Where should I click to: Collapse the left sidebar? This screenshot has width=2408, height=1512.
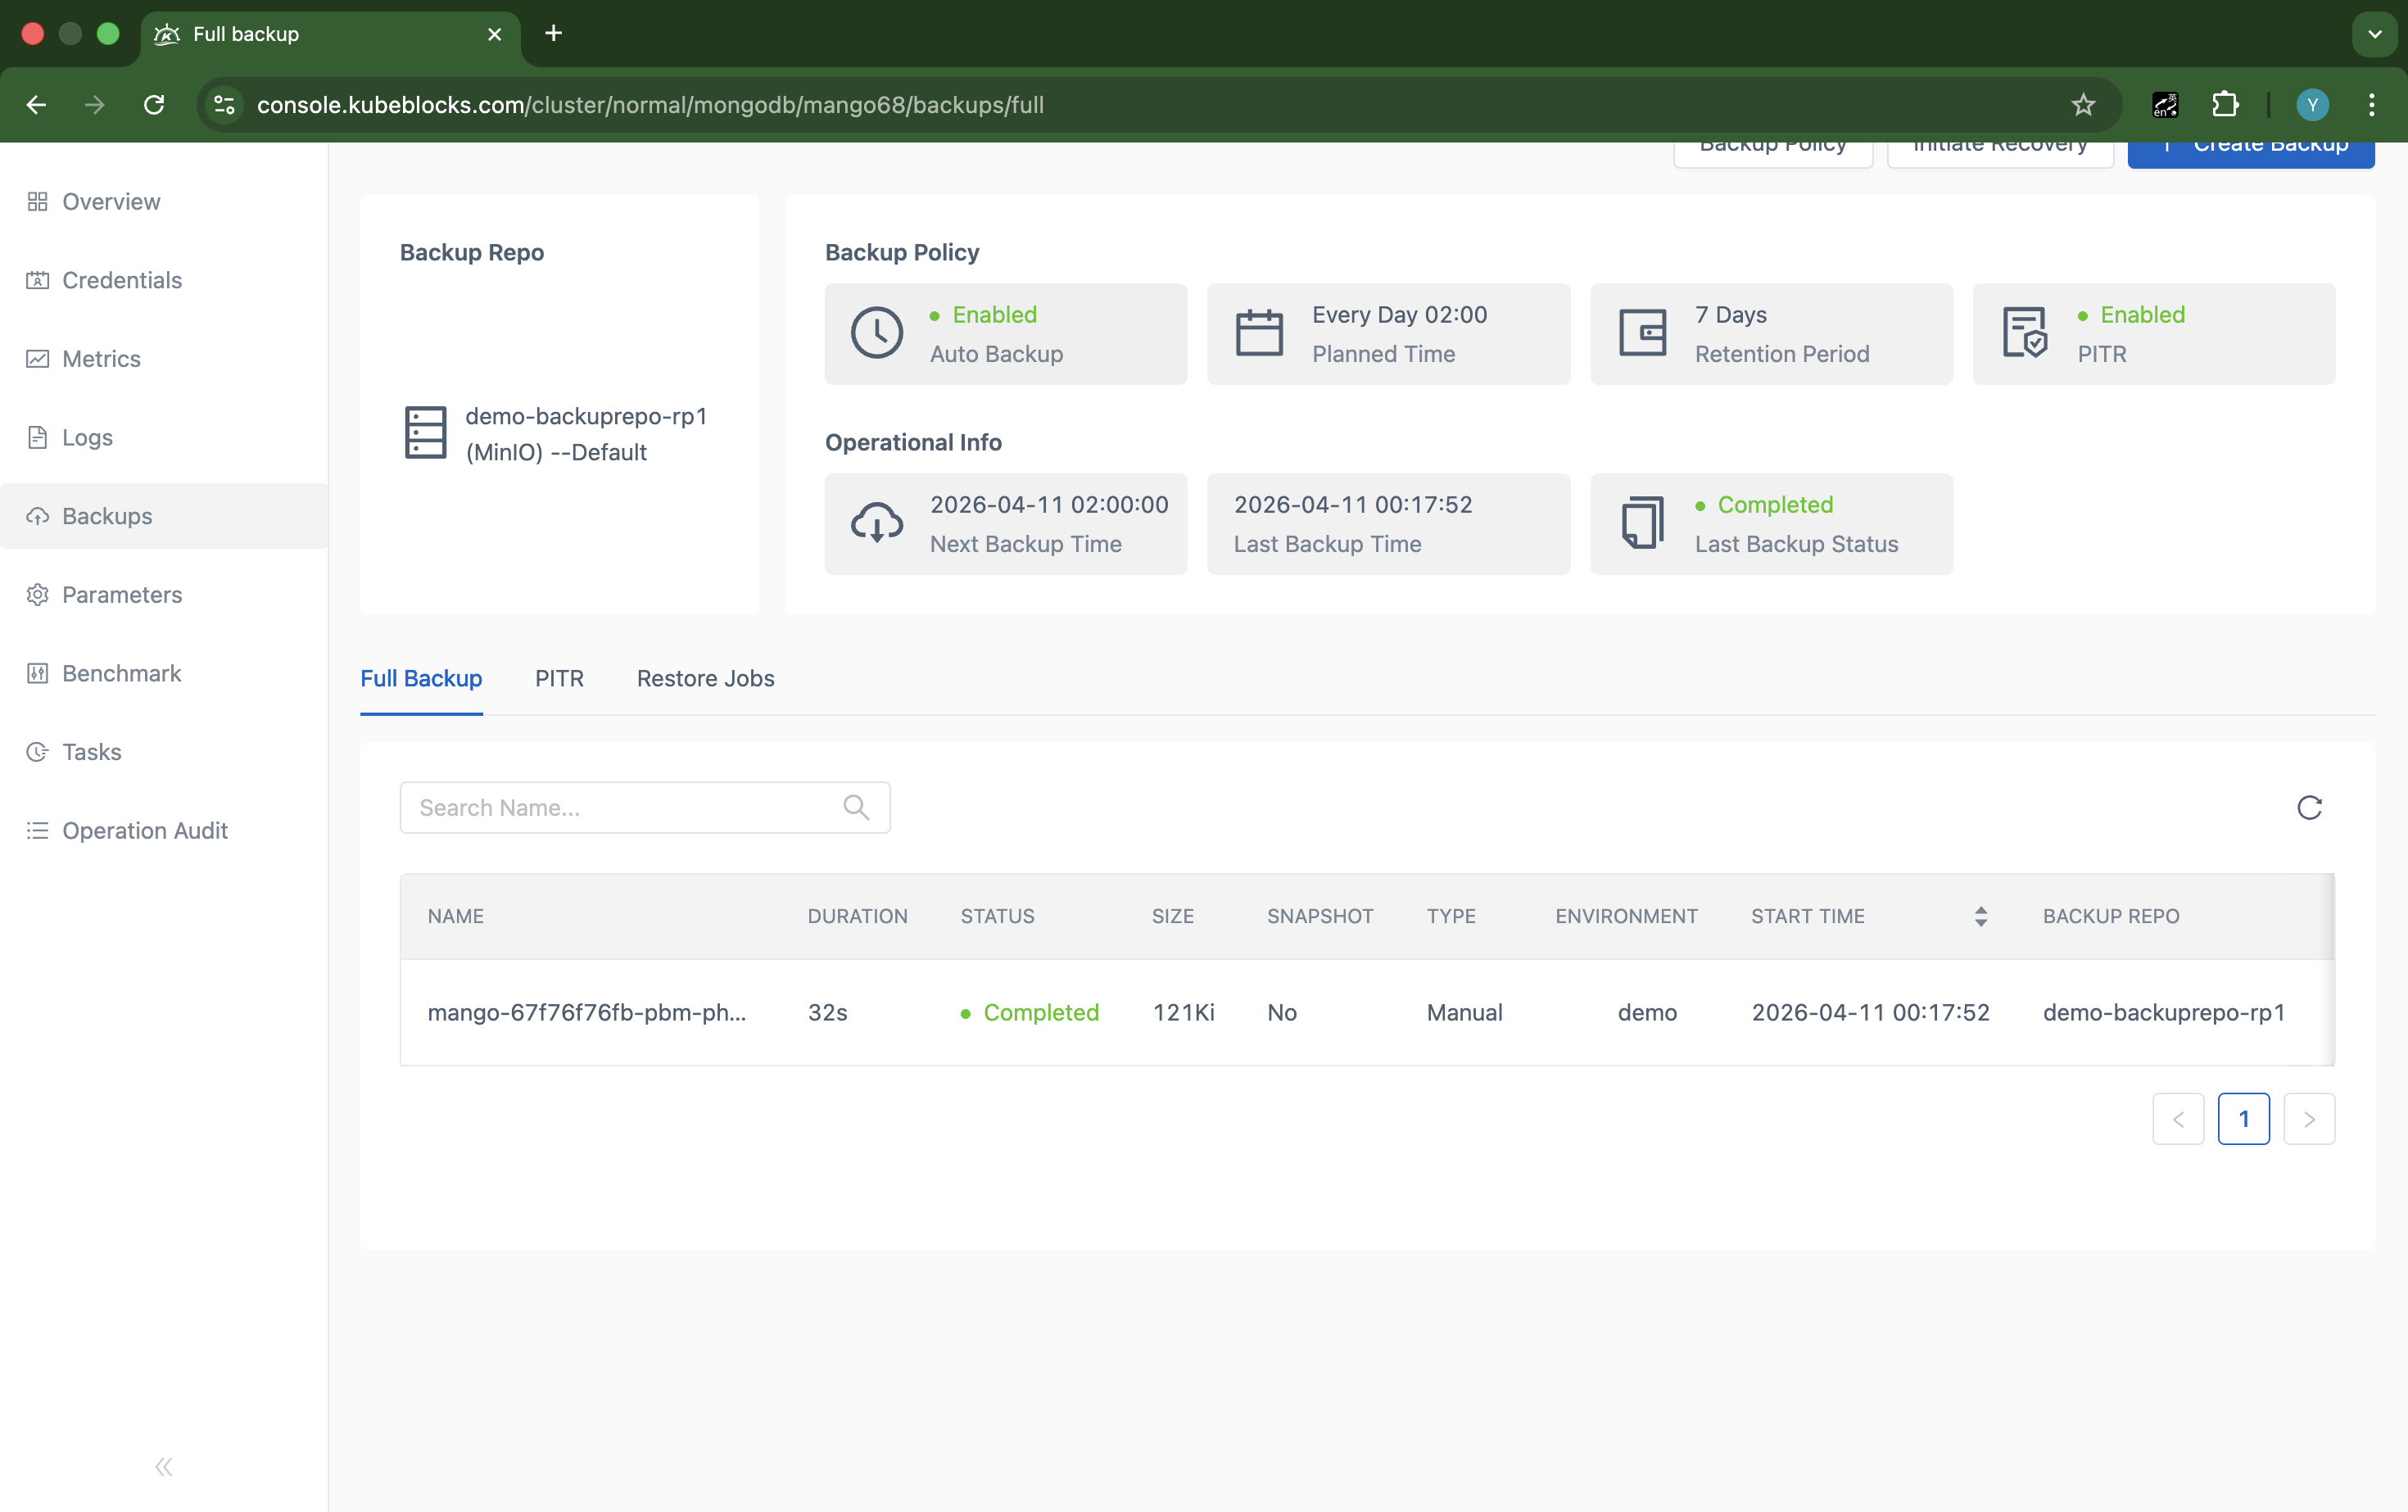[163, 1466]
